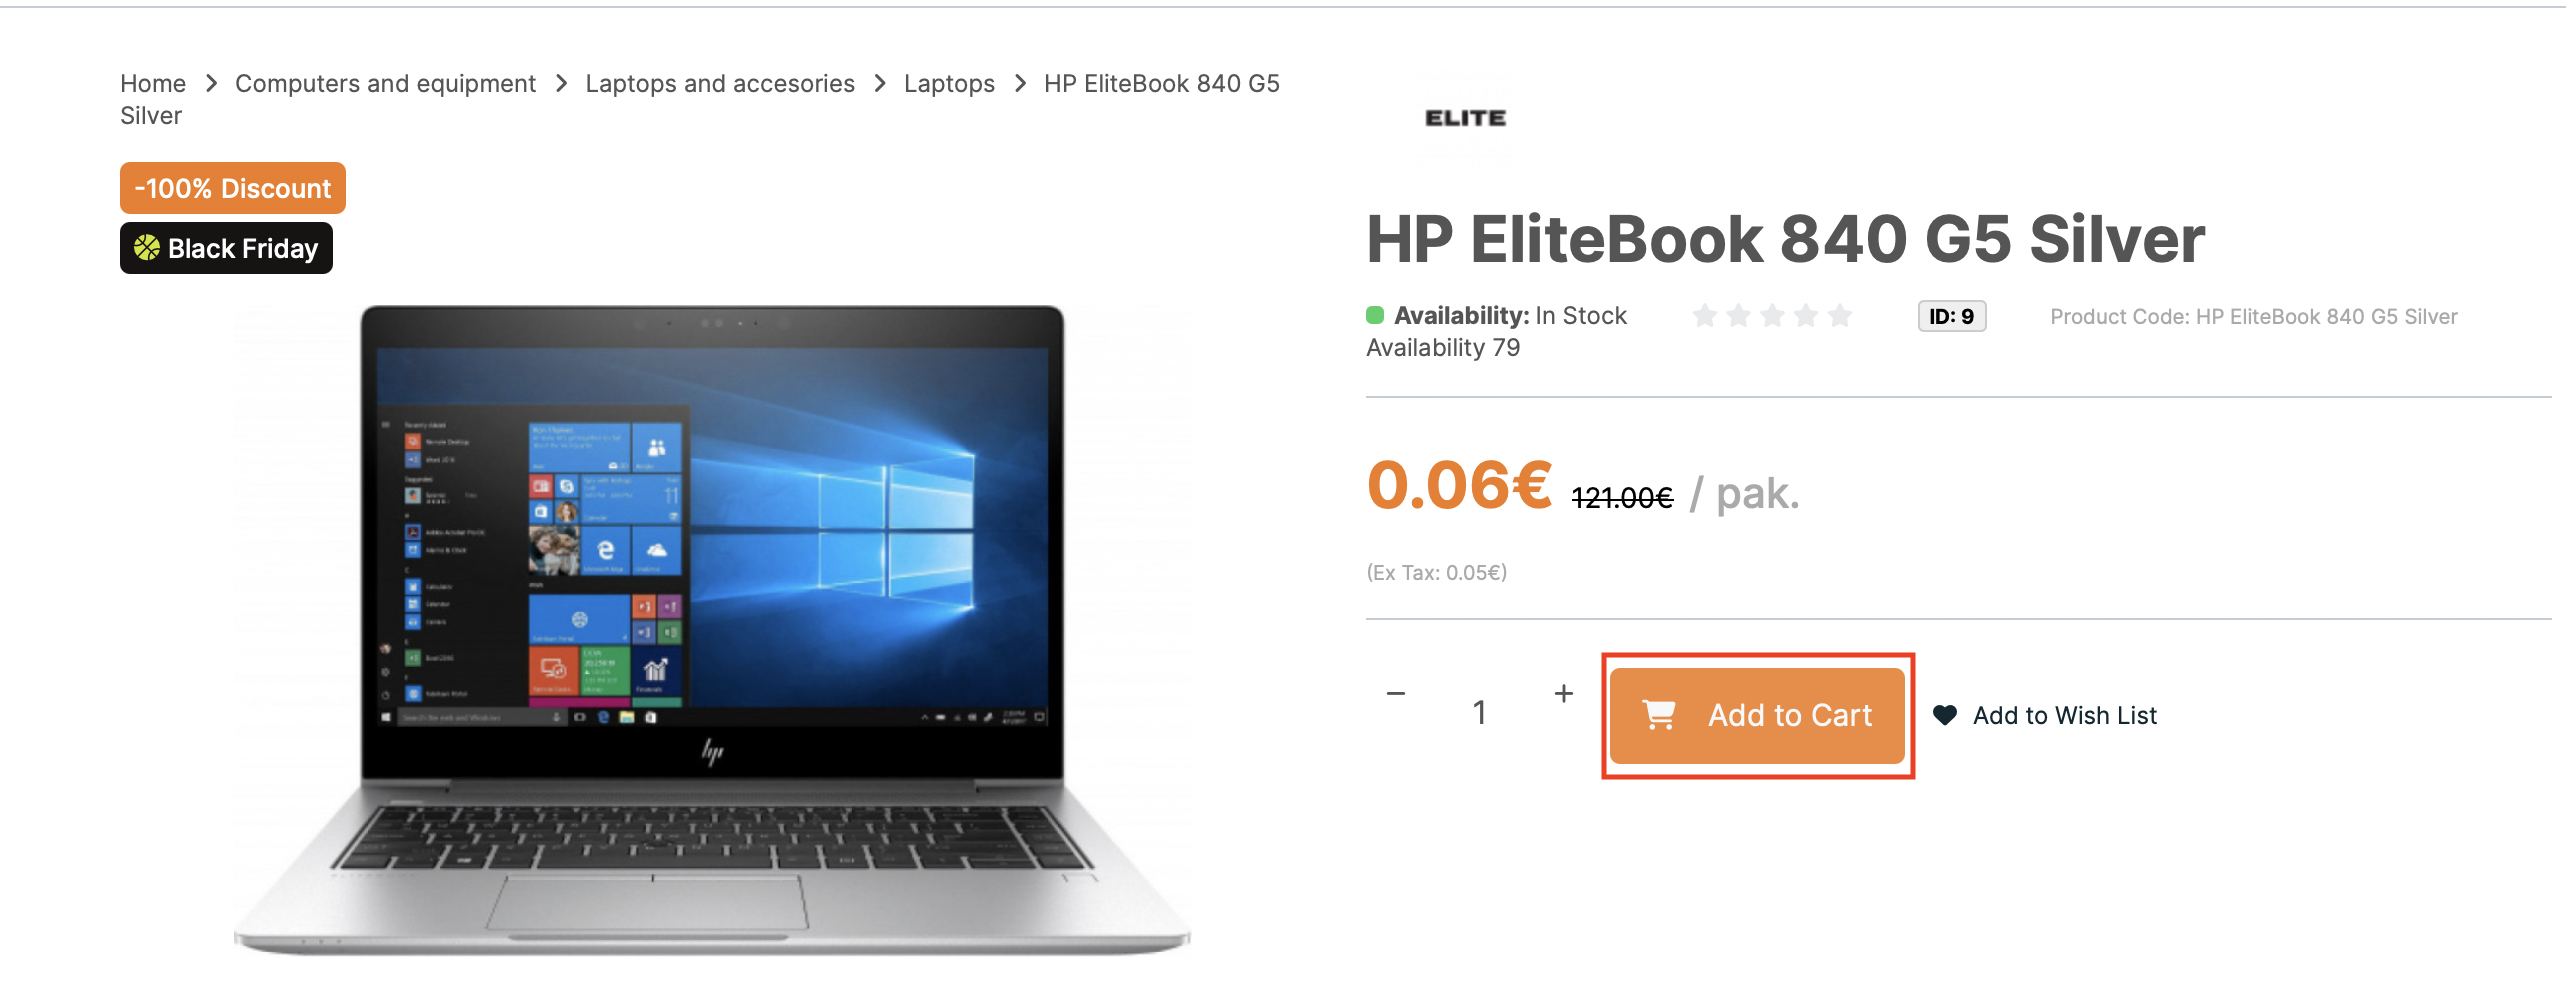Screen dimensions: 2566x984
Task: Open Laptops and accesories breadcrumb
Action: click(720, 83)
